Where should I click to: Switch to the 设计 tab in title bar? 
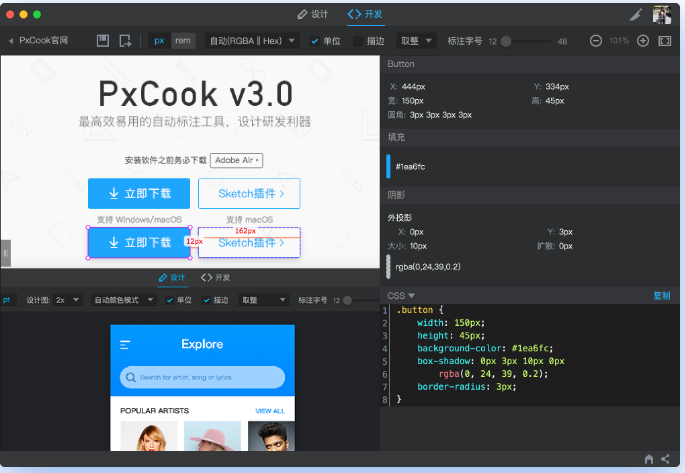(313, 14)
